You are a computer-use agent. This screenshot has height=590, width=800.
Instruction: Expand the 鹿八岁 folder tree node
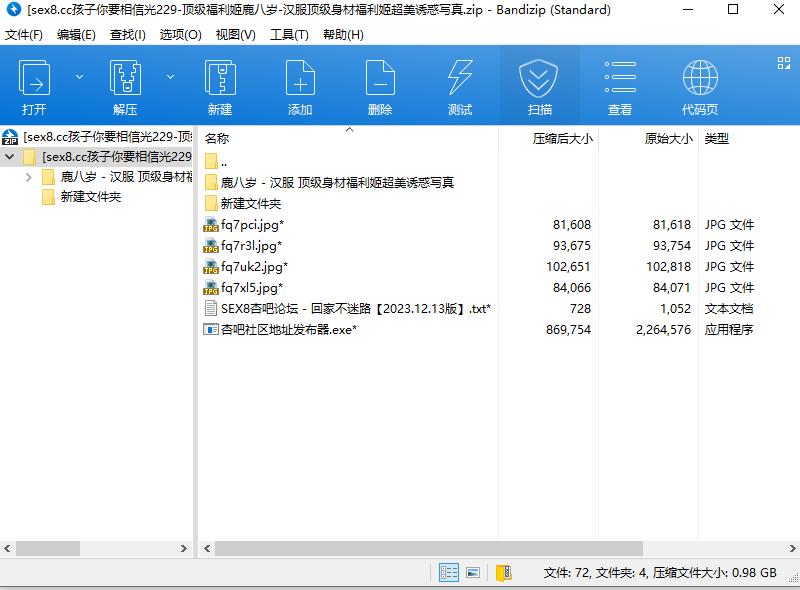(x=29, y=177)
